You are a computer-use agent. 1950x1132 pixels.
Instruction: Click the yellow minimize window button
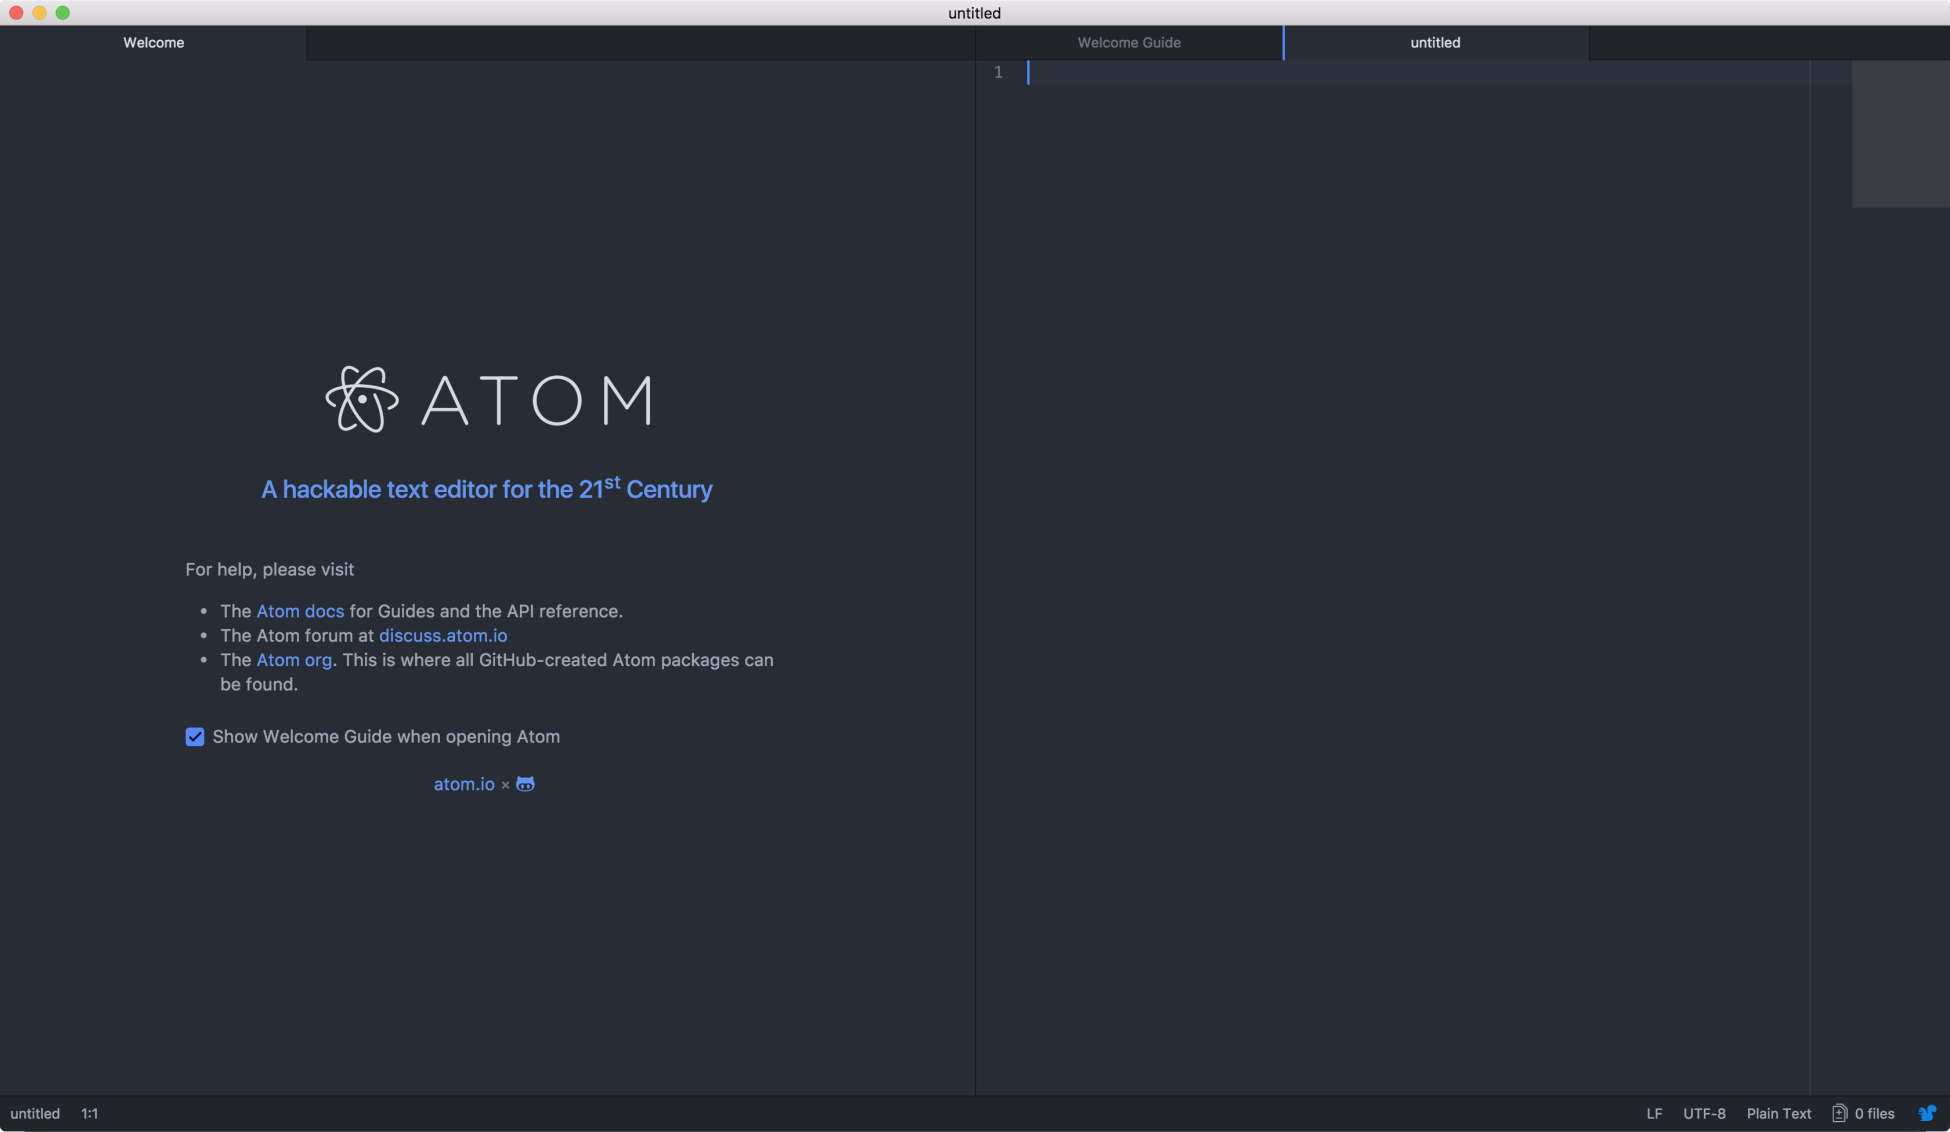pos(39,12)
